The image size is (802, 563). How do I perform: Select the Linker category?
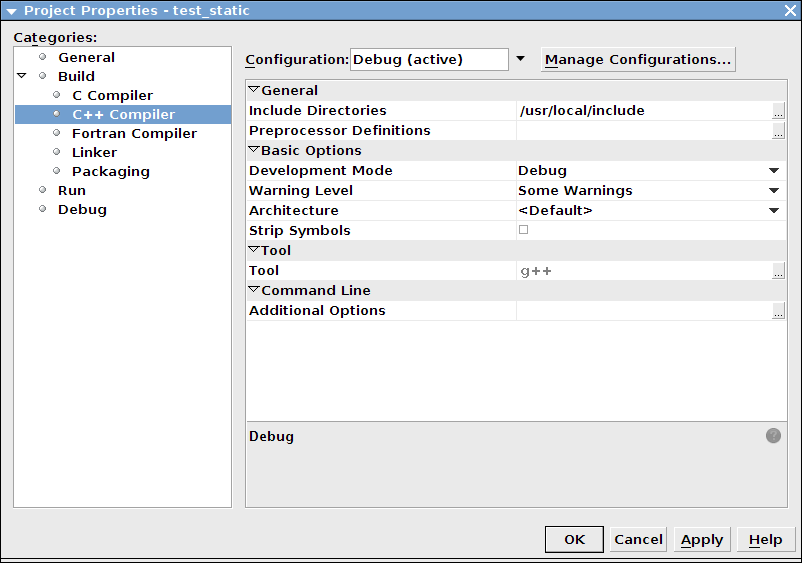coord(94,152)
